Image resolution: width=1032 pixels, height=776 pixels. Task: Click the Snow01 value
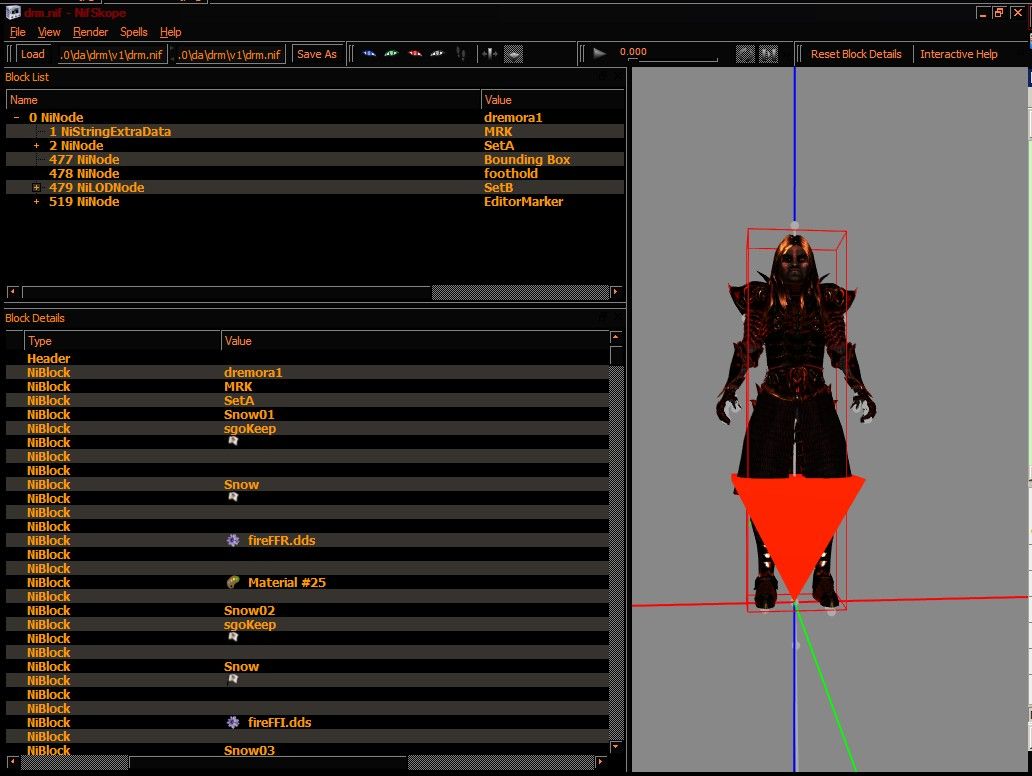click(x=249, y=415)
